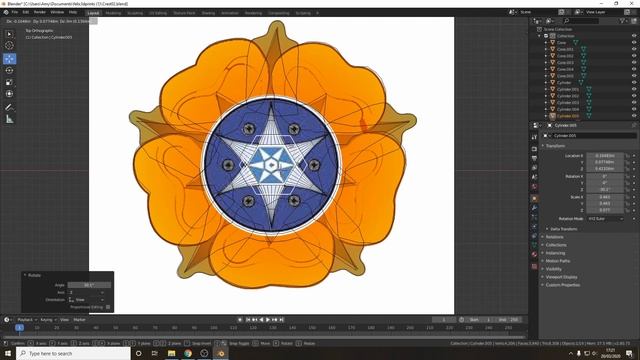The width and height of the screenshot is (640, 360).
Task: Play the animation forward
Action: click(268, 320)
